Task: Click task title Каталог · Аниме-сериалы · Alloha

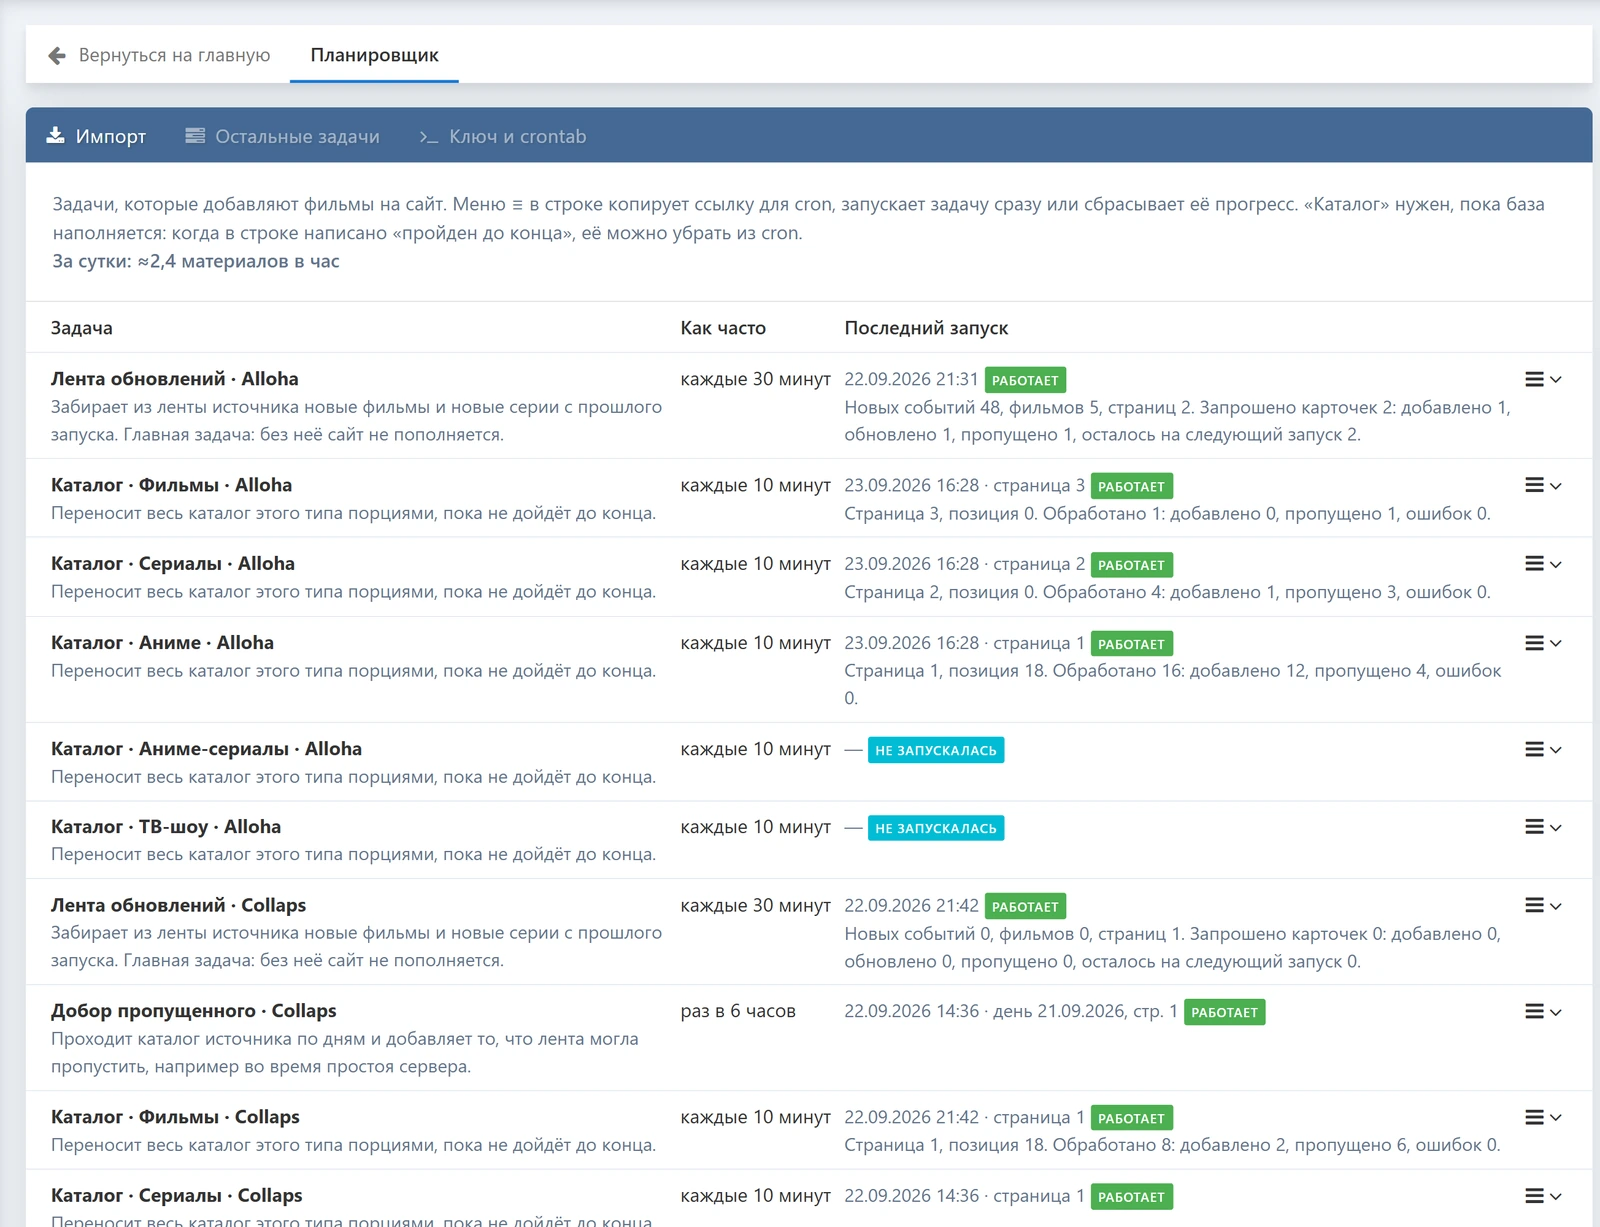Action: tap(206, 749)
